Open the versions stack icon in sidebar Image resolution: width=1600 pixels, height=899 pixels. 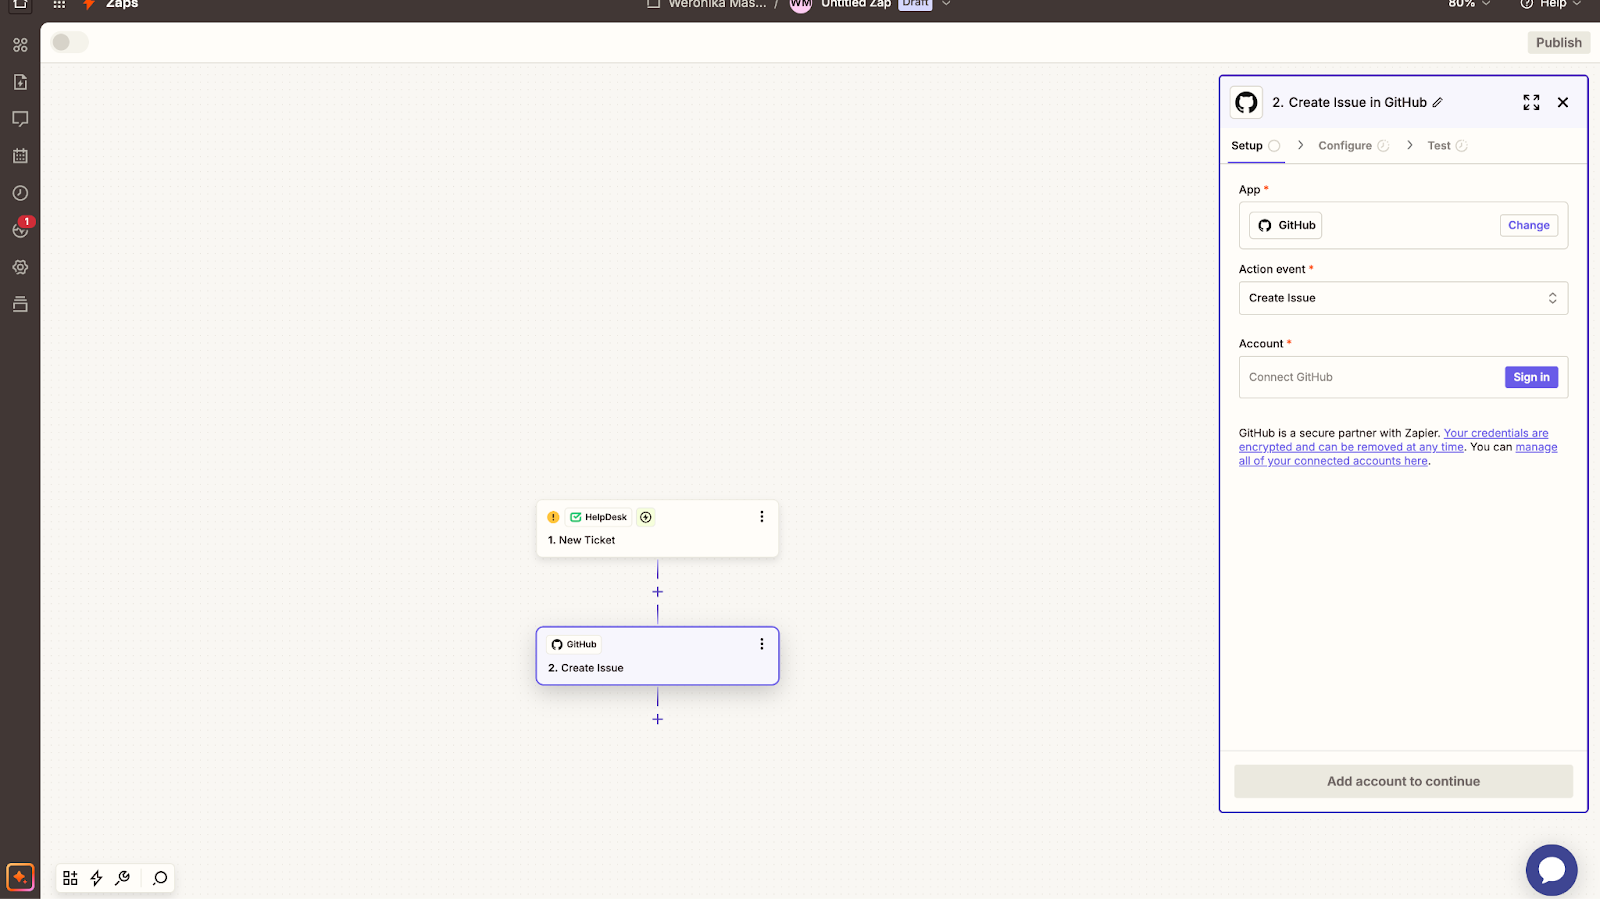(20, 304)
